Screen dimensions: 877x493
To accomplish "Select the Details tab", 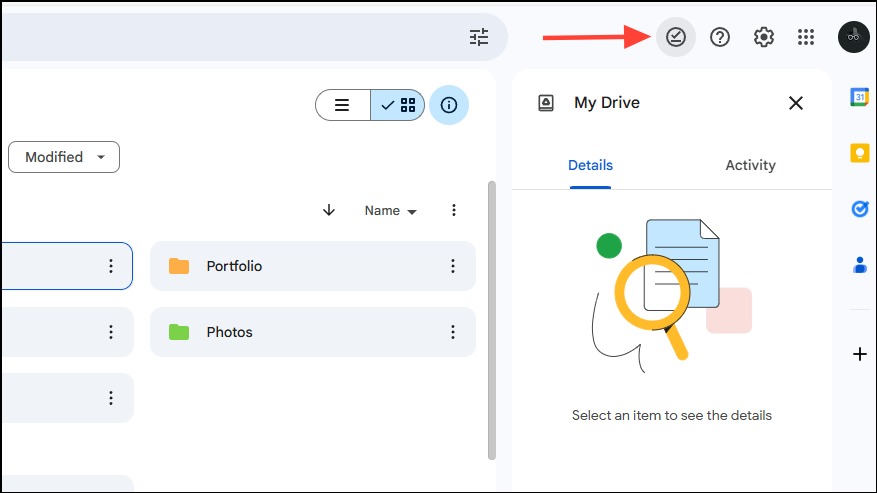I will point(590,165).
